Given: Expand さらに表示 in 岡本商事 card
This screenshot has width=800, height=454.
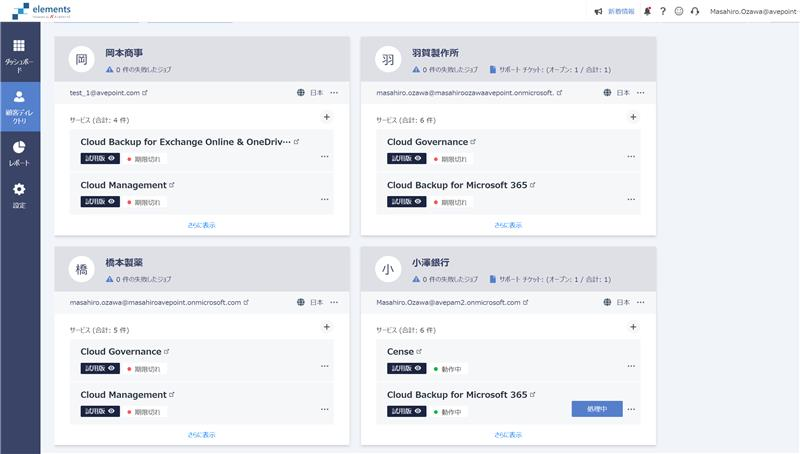Looking at the screenshot, I should (202, 225).
